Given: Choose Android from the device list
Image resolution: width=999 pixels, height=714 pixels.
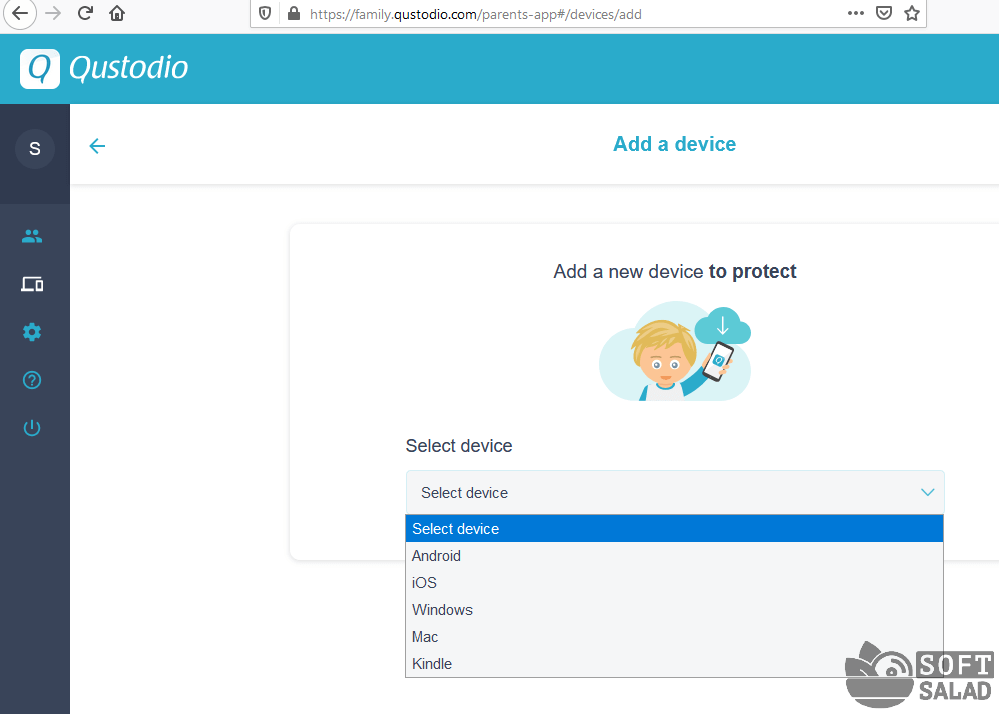Looking at the screenshot, I should pos(437,556).
